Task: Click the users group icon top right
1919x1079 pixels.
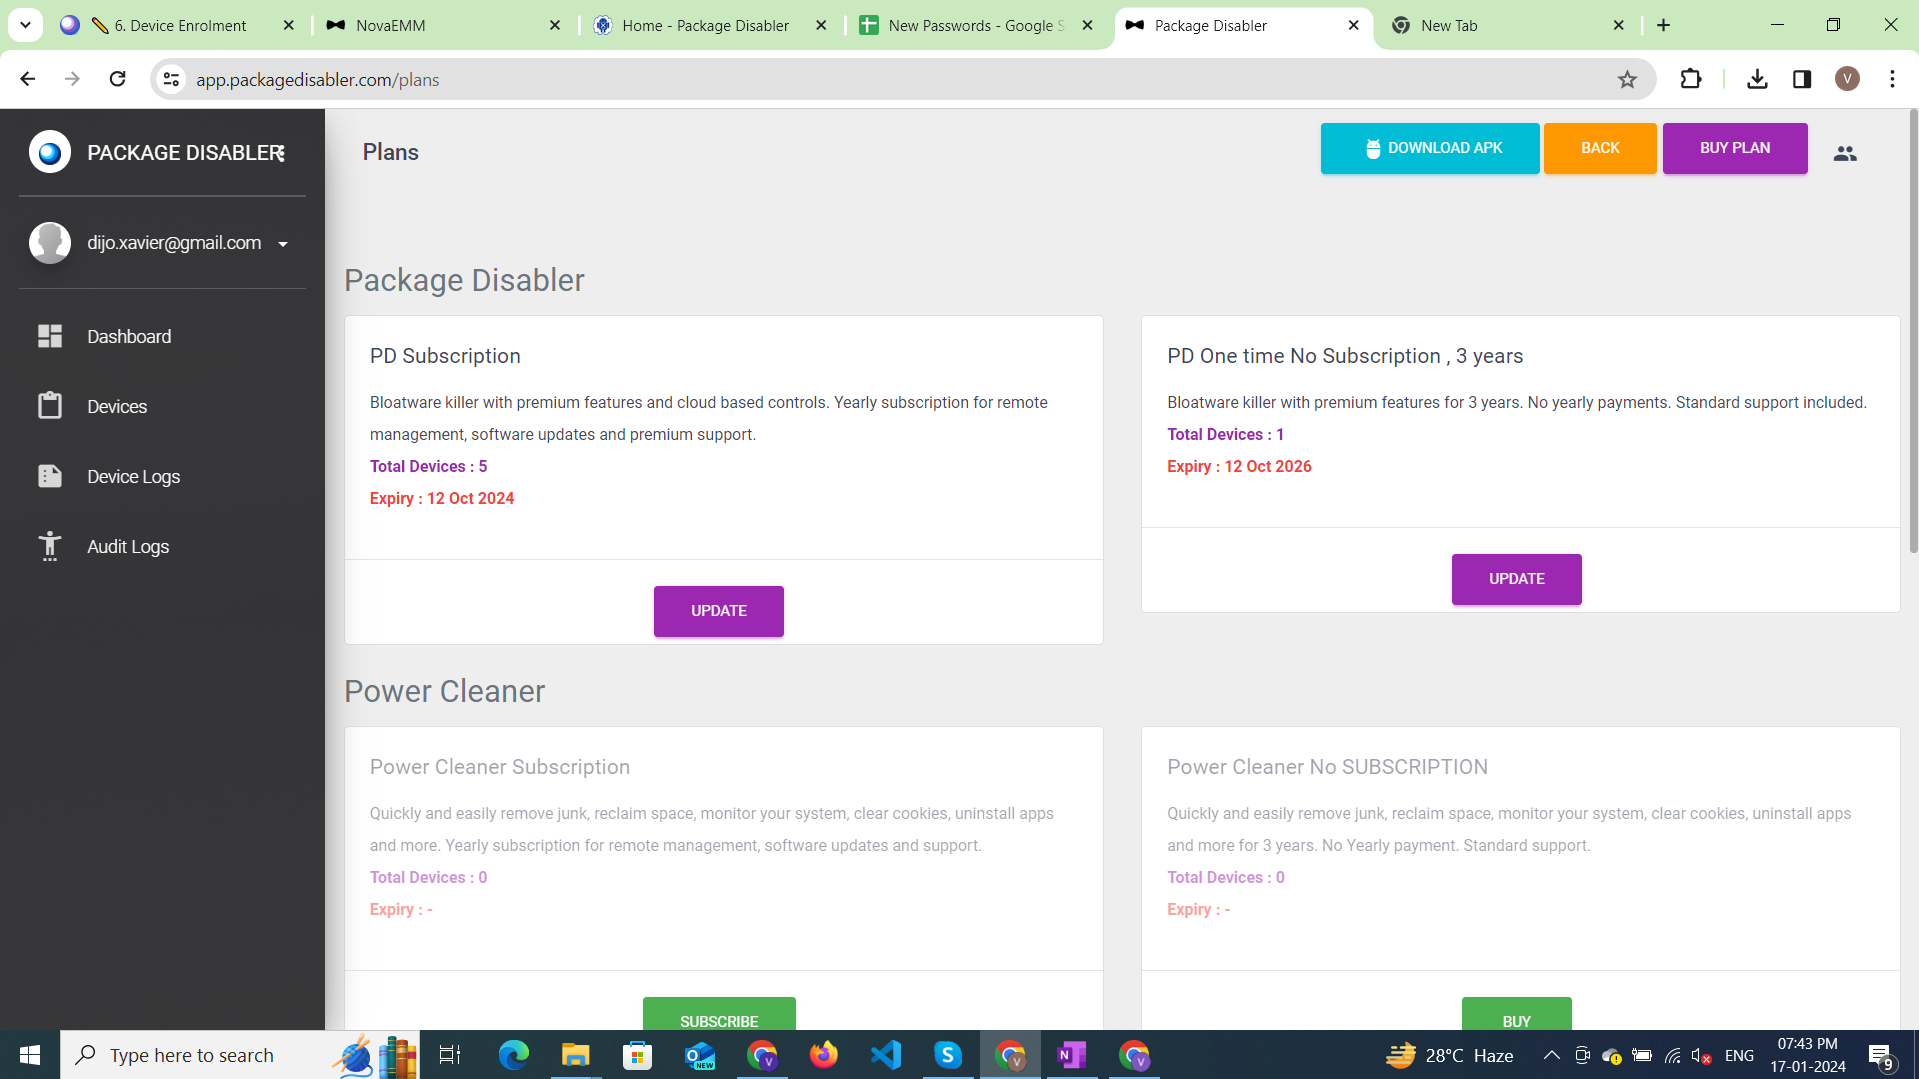Action: click(x=1845, y=153)
